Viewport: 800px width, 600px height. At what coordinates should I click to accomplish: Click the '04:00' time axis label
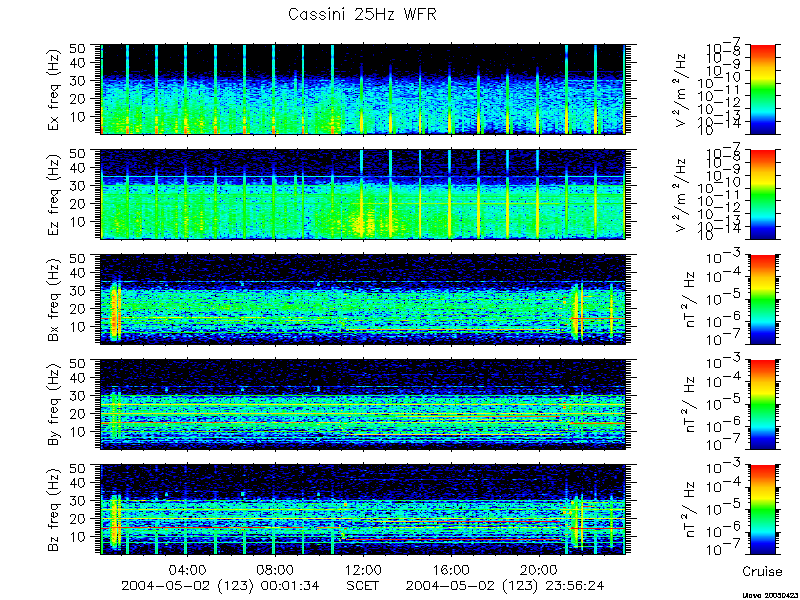tap(188, 569)
